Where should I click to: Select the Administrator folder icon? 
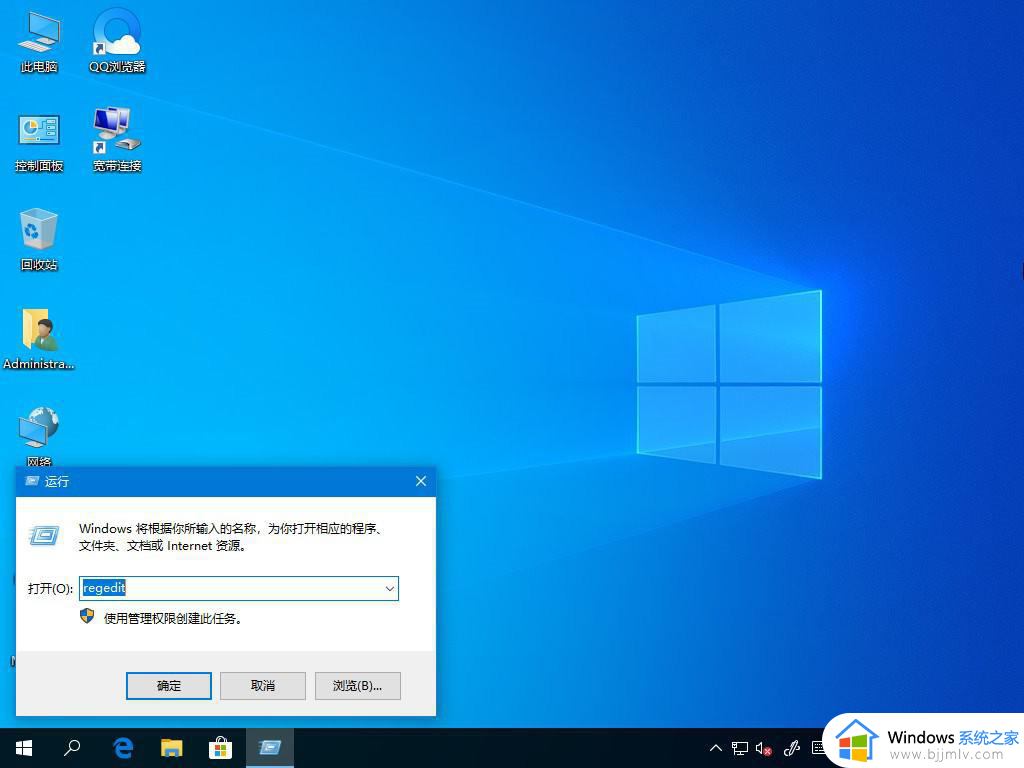point(39,339)
